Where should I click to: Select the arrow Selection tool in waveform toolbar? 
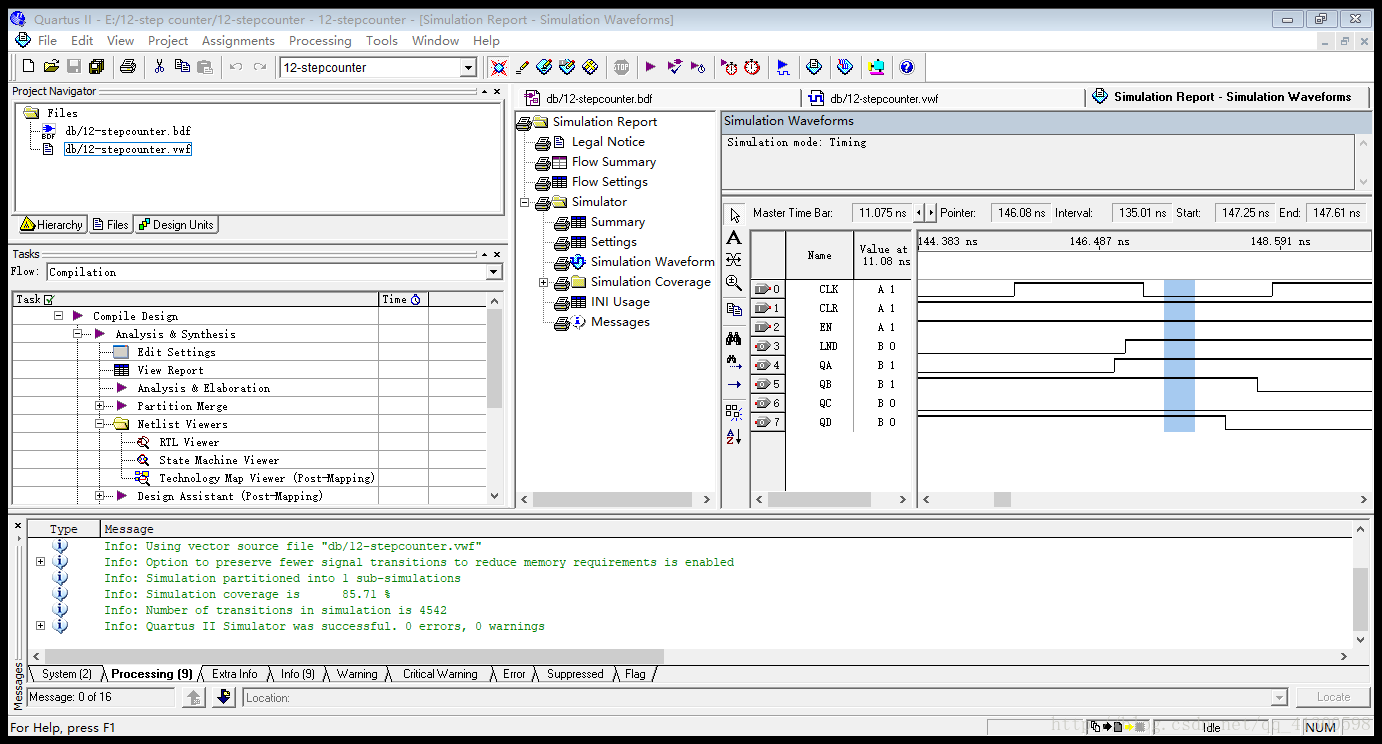click(734, 215)
